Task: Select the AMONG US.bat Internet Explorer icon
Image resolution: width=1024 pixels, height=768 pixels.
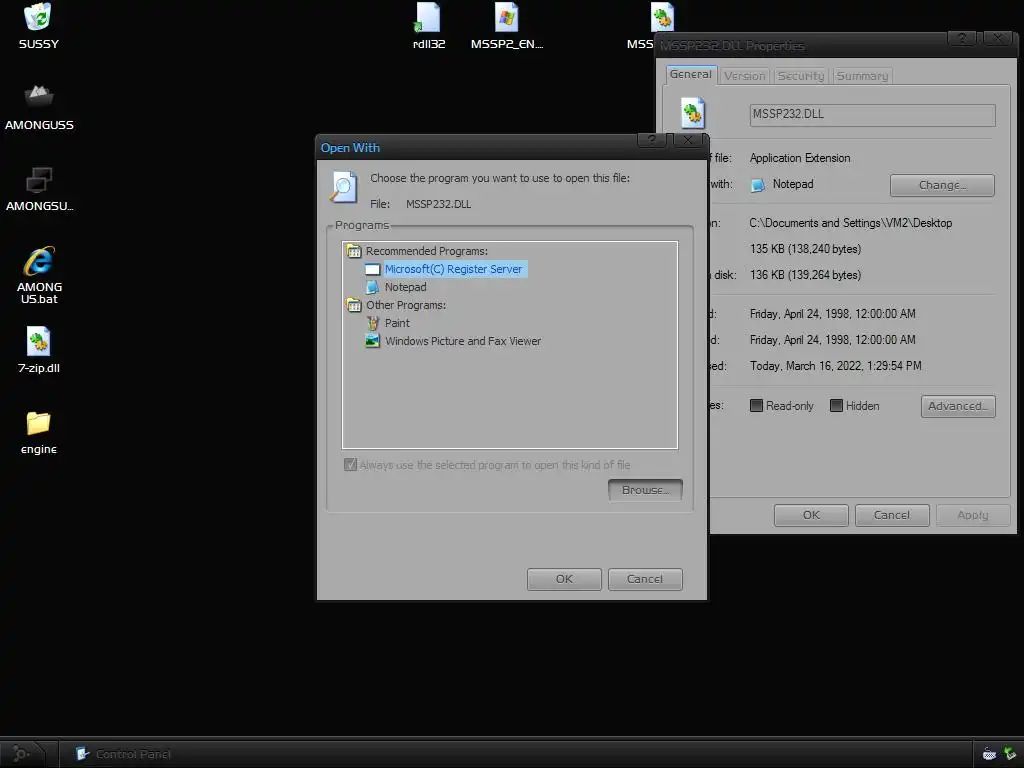Action: [39, 261]
